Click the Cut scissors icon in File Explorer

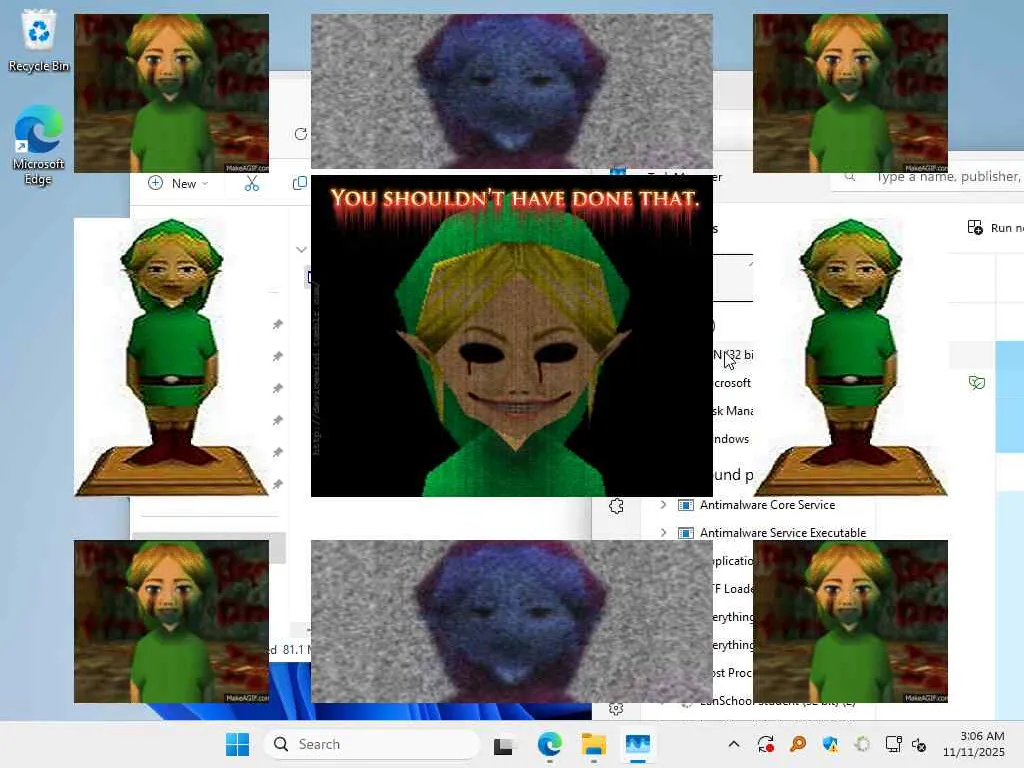(x=251, y=184)
